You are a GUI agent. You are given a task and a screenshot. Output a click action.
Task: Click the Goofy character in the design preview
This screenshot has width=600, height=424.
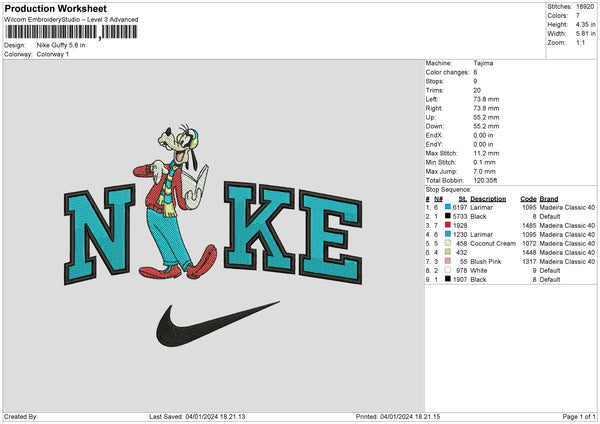click(176, 201)
